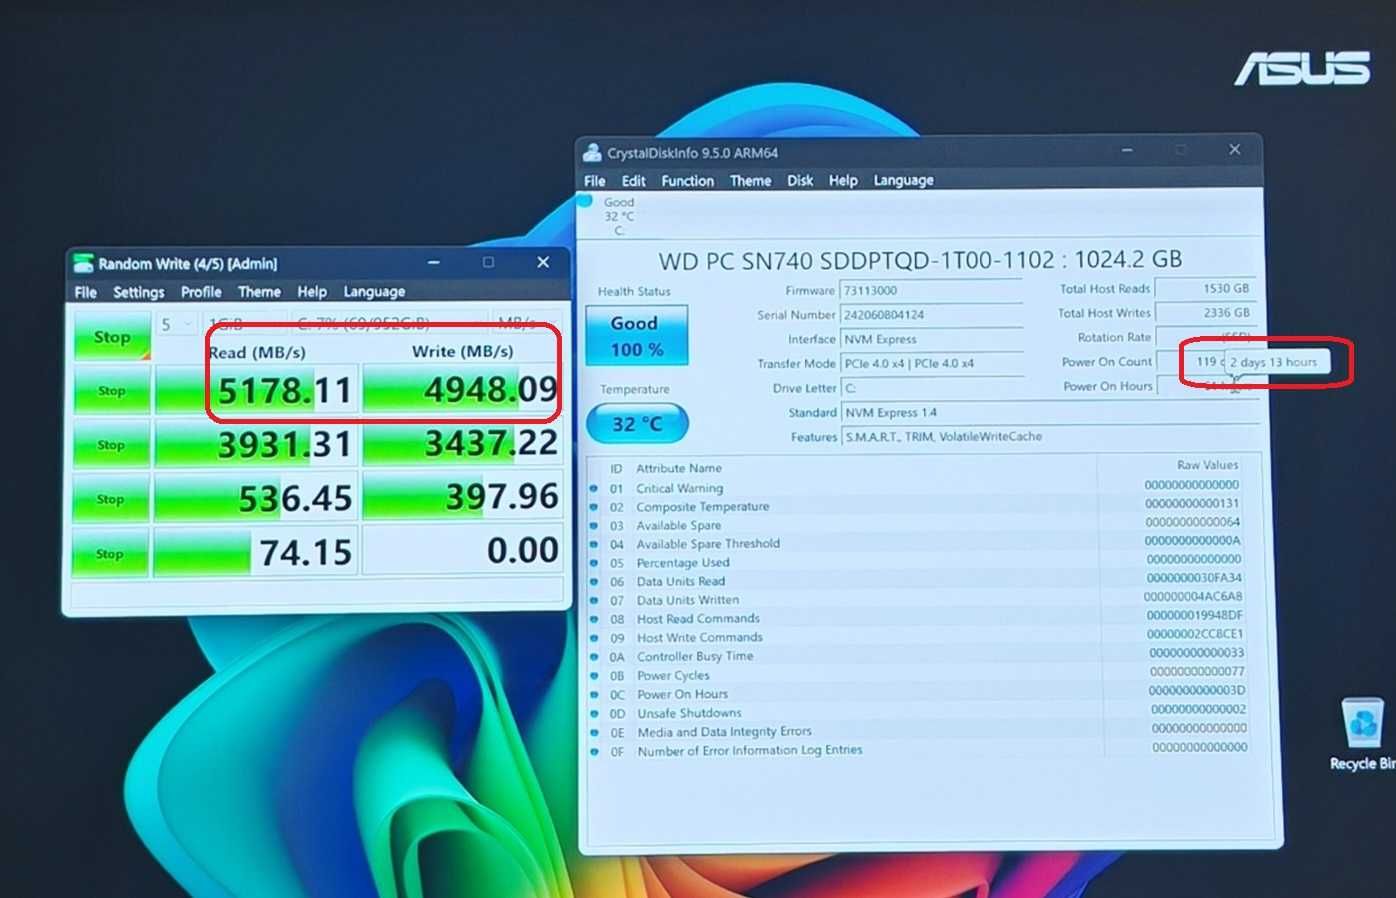The height and width of the screenshot is (898, 1396).
Task: Minimize the CrystalDiskInfo window
Action: click(1127, 150)
